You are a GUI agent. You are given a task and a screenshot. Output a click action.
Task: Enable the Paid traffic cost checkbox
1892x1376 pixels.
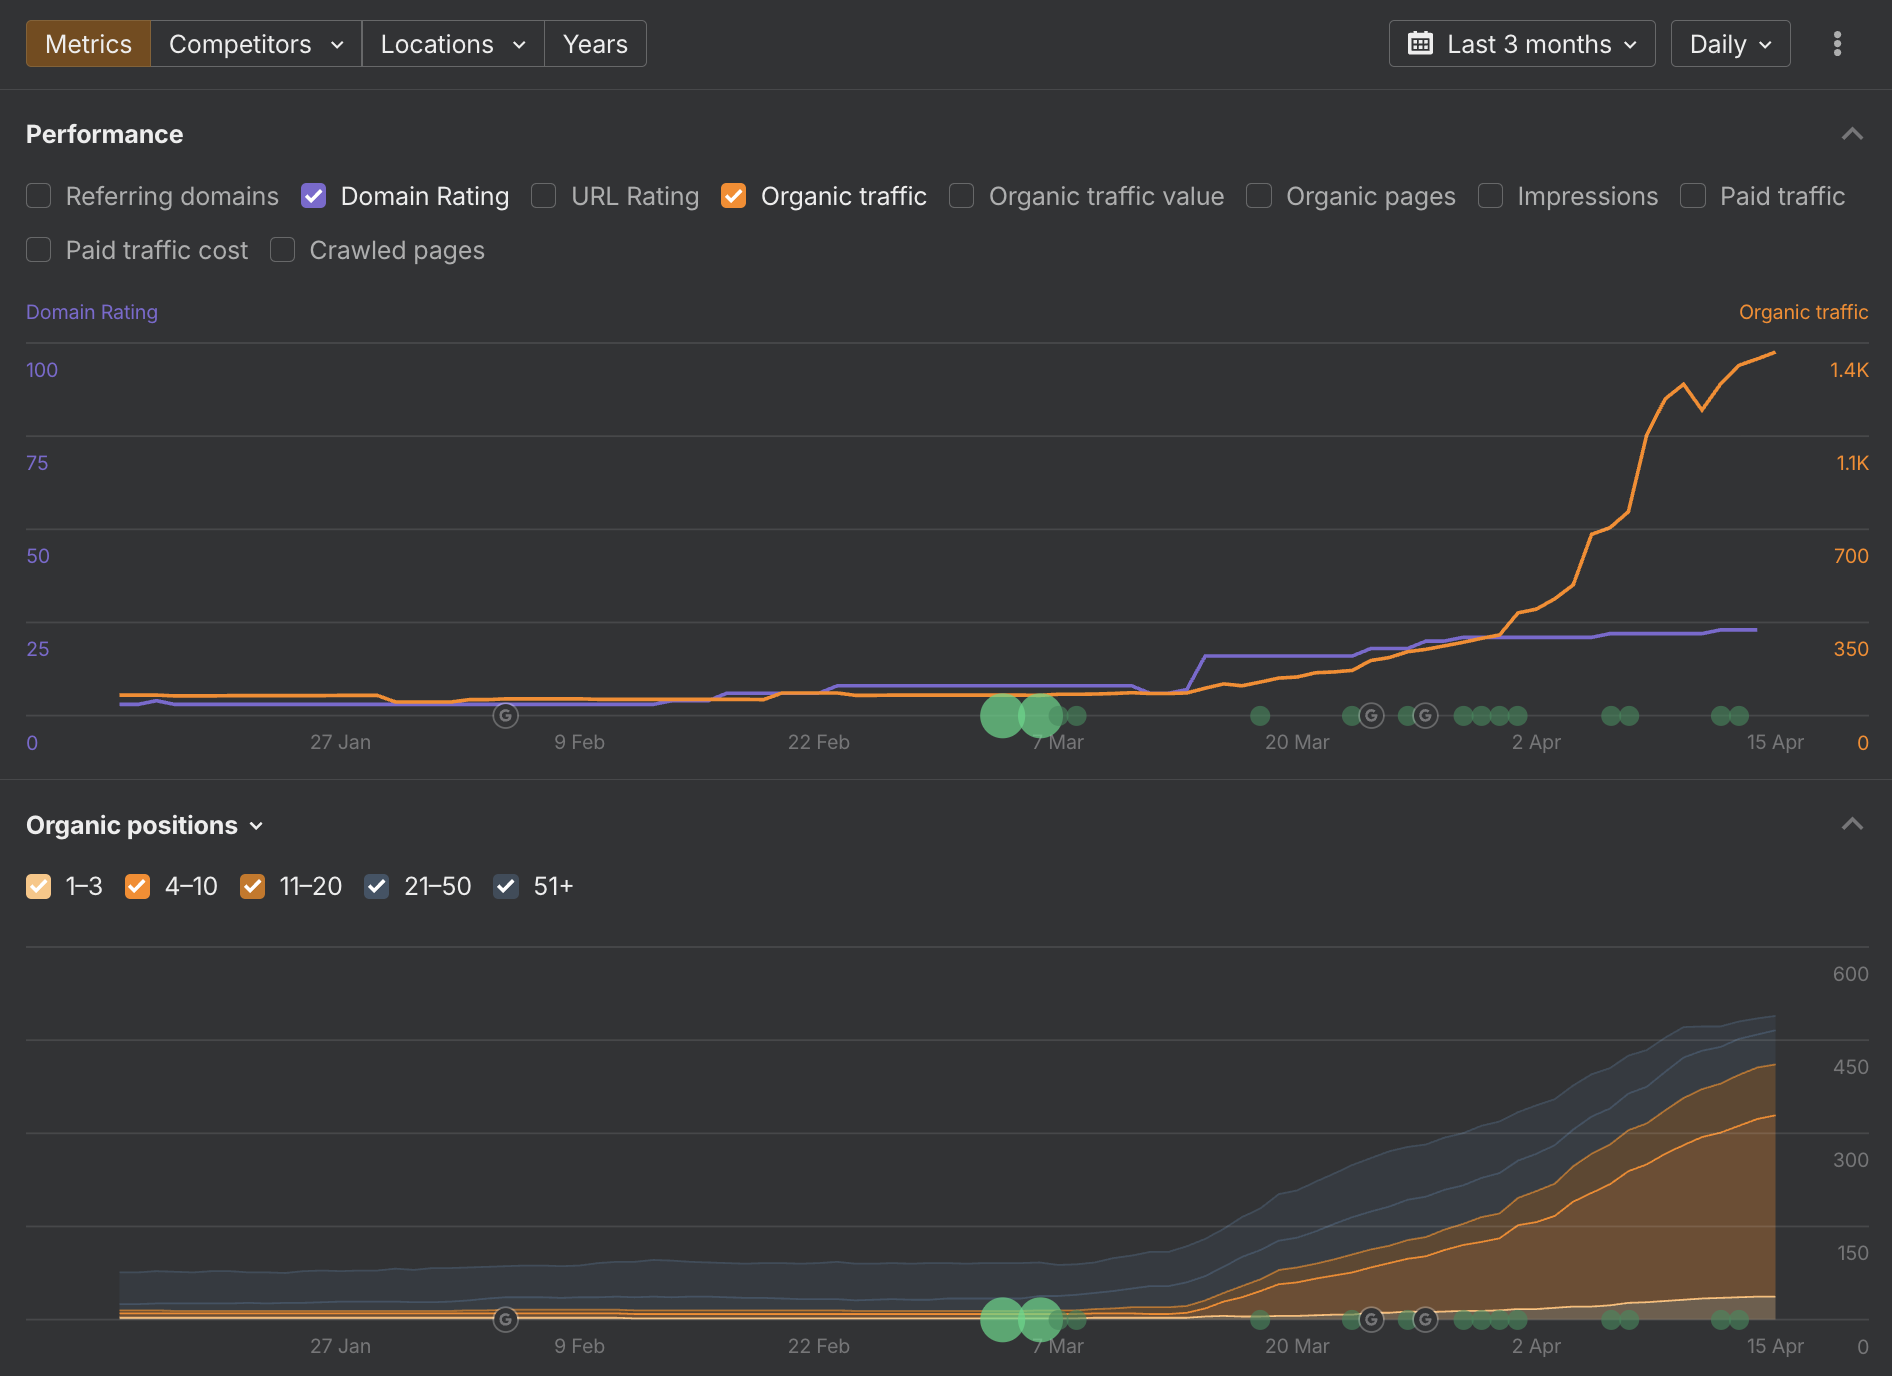click(x=39, y=250)
